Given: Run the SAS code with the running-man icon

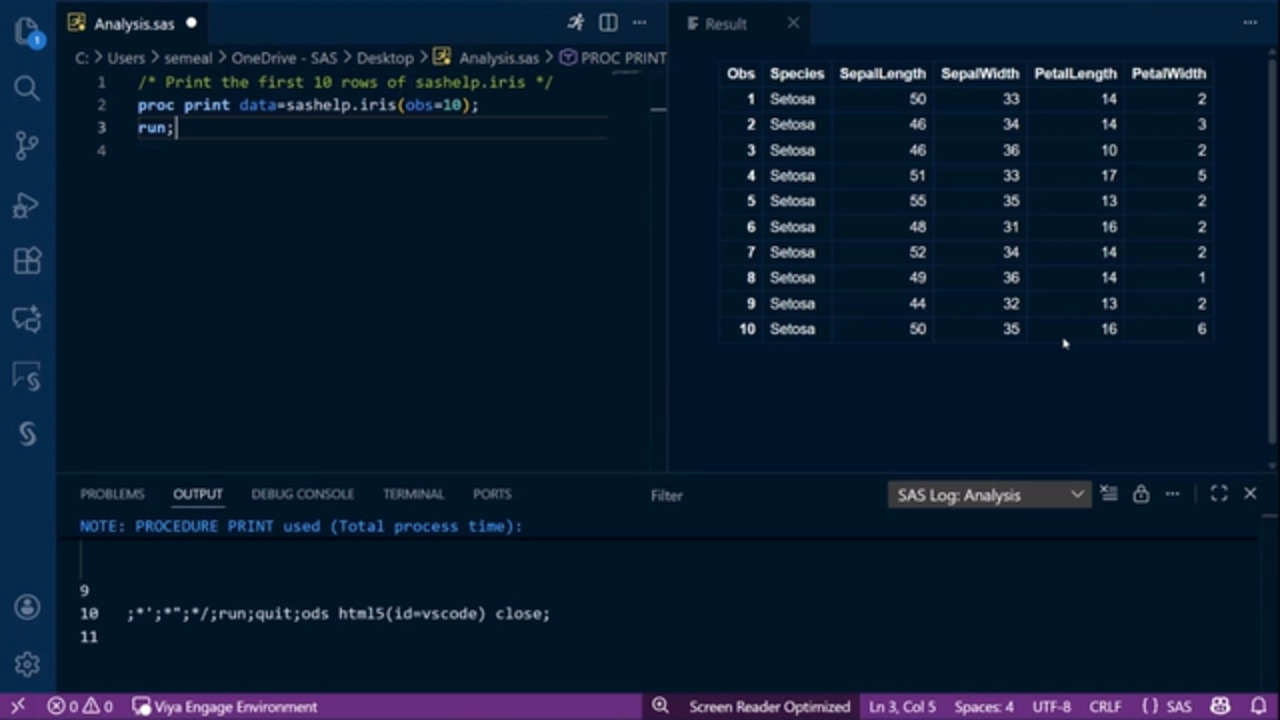Looking at the screenshot, I should click(575, 23).
